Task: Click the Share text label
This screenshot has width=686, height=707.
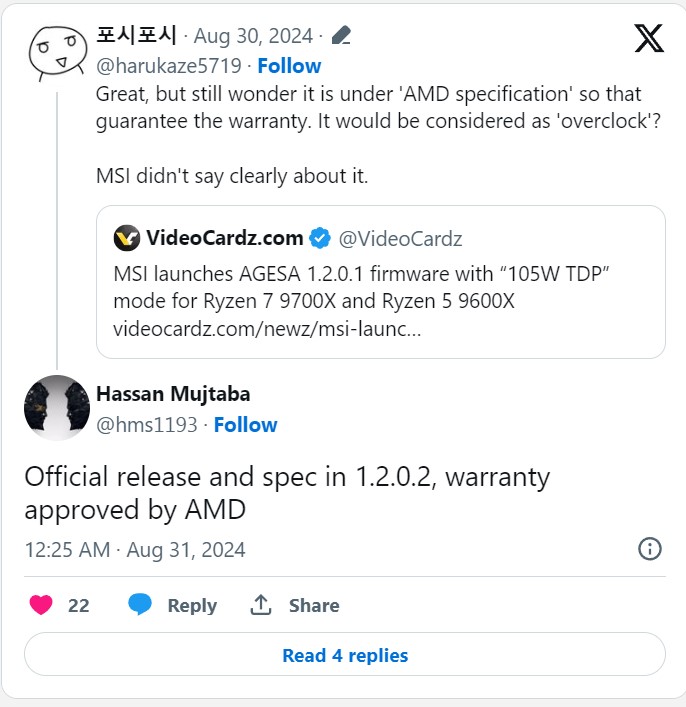Action: click(x=314, y=606)
